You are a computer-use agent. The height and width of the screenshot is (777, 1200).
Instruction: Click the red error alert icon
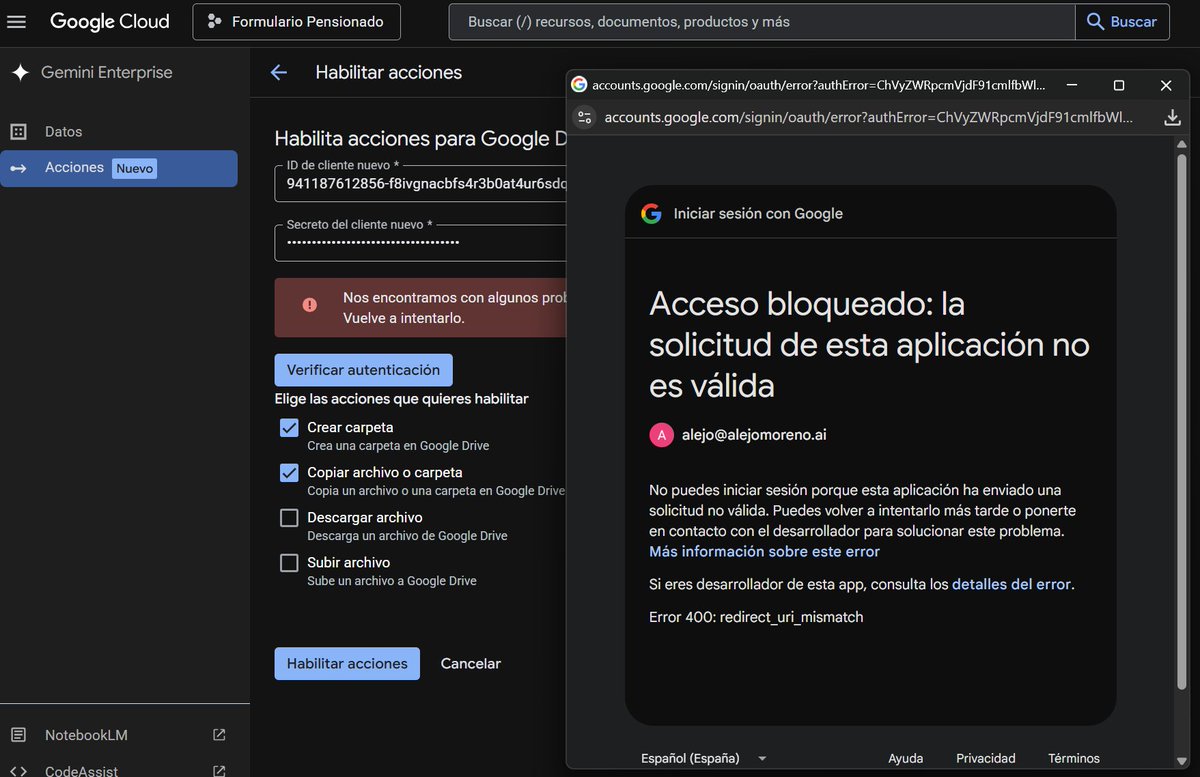pos(310,305)
